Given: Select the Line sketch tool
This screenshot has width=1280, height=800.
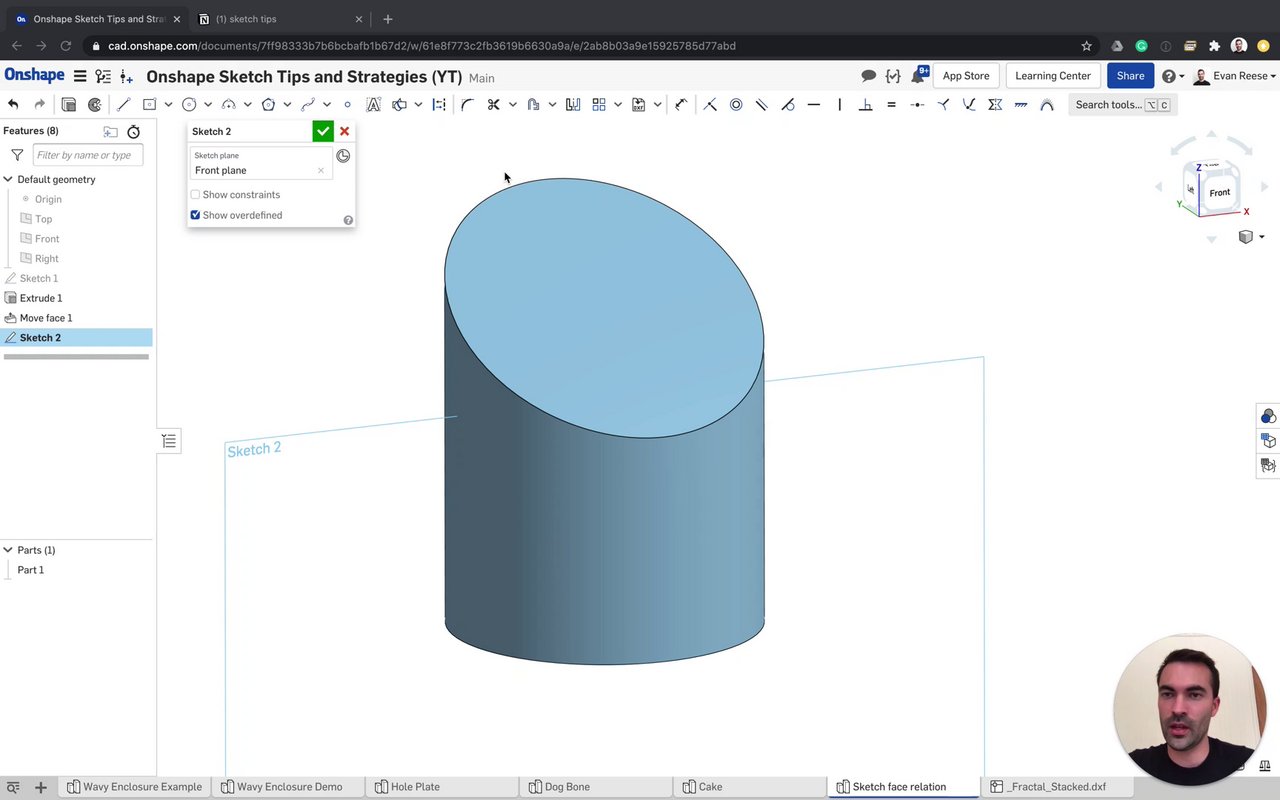Looking at the screenshot, I should pos(124,105).
